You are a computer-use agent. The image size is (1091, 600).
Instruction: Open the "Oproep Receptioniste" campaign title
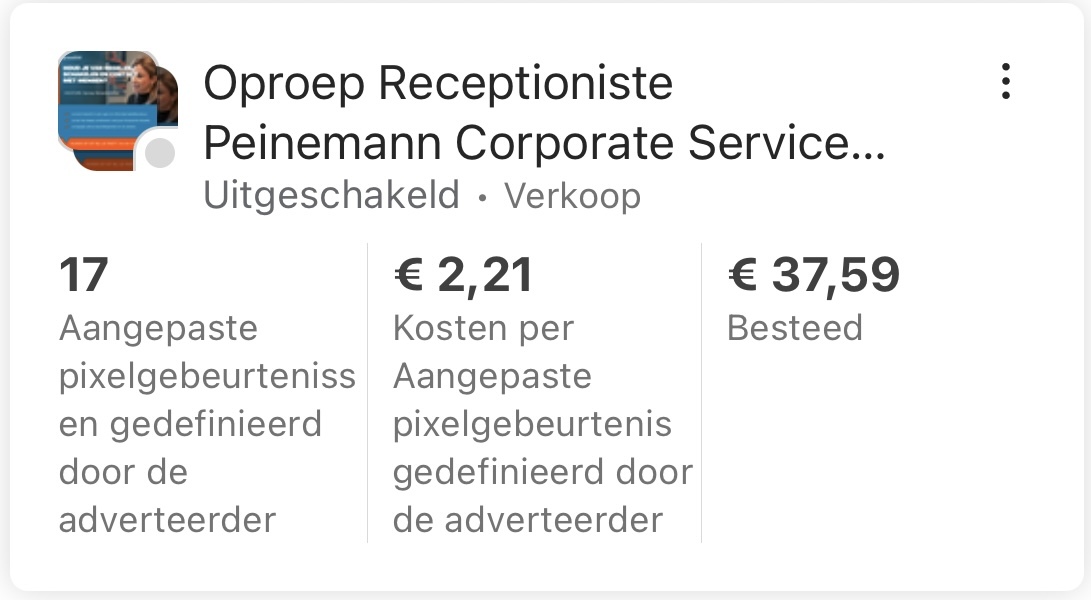(x=438, y=84)
